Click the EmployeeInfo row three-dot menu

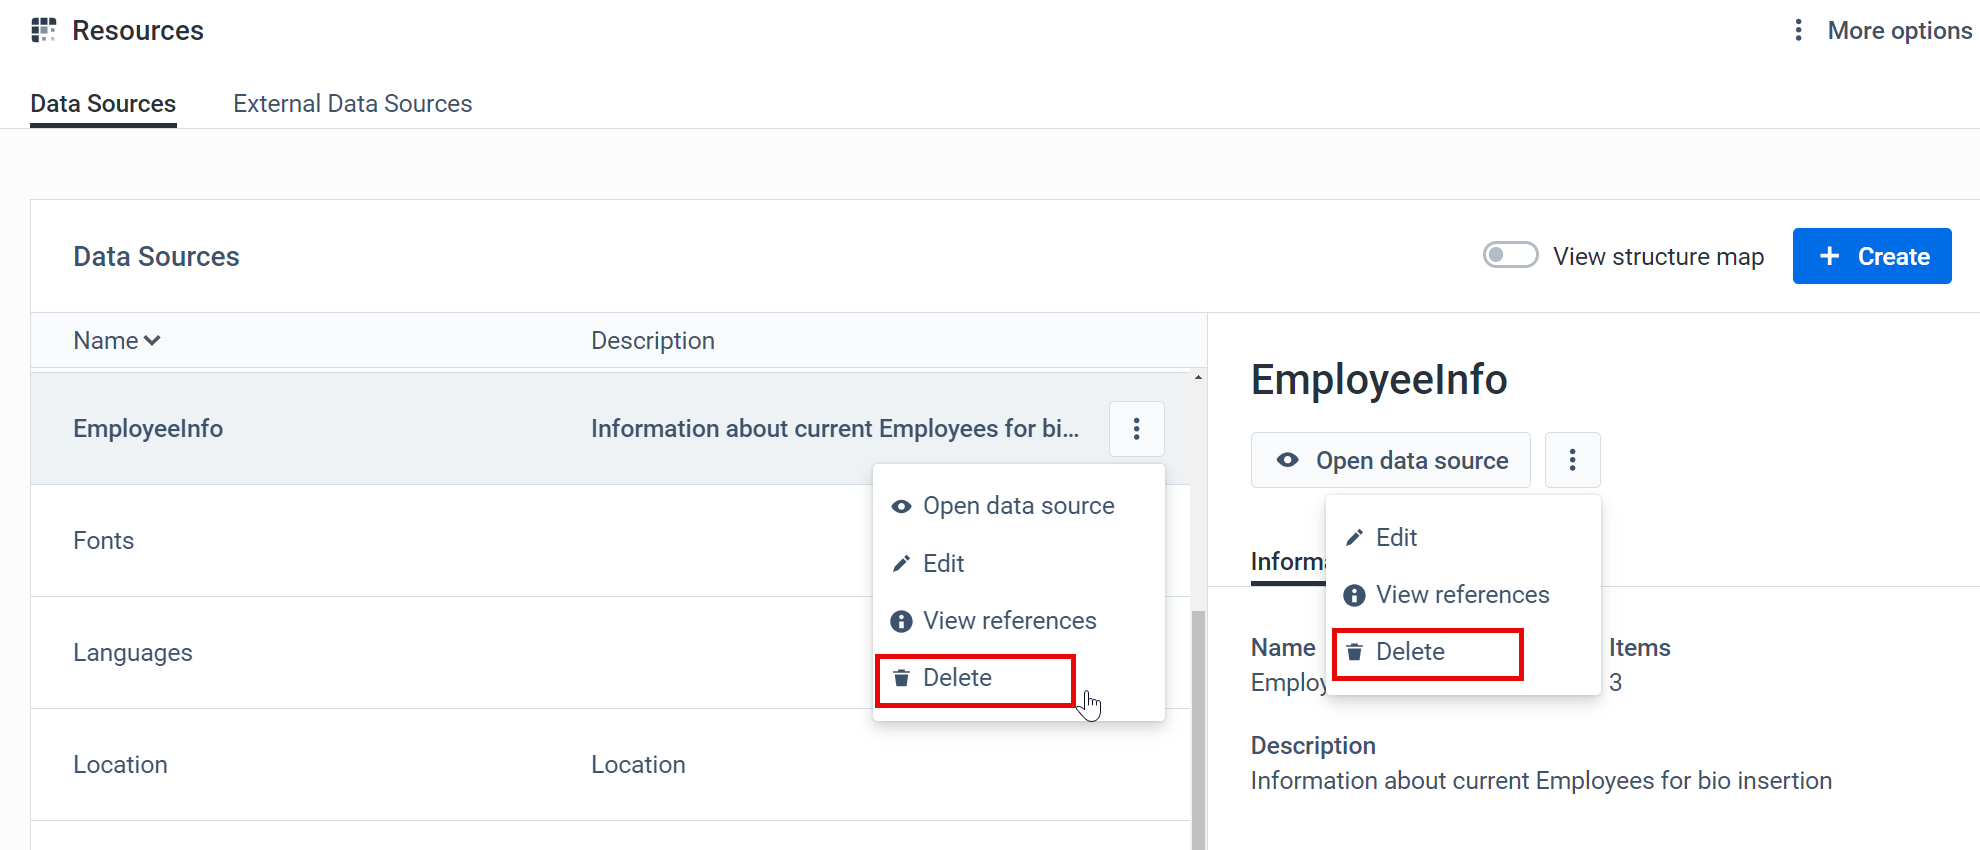(1136, 429)
